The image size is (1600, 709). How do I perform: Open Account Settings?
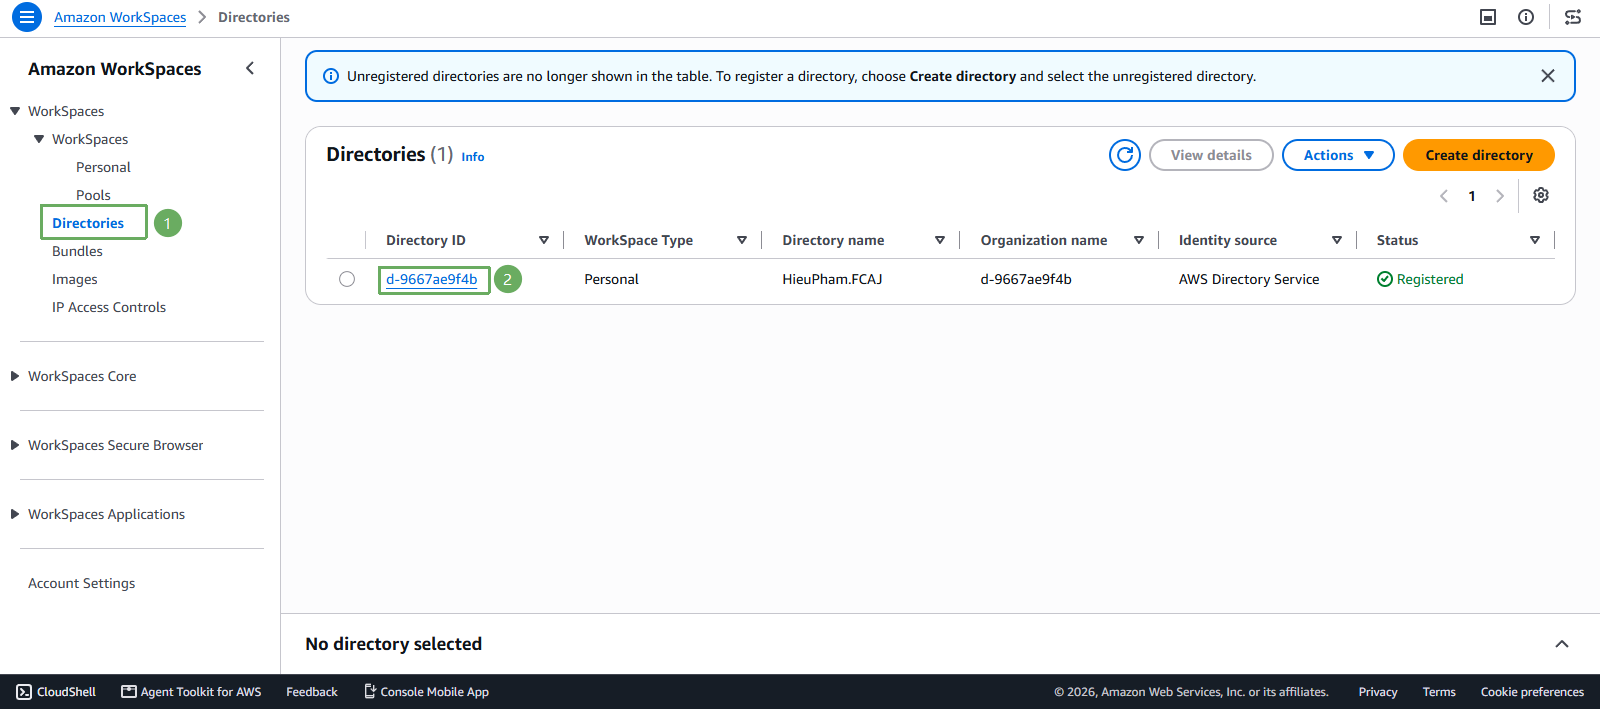click(x=81, y=583)
